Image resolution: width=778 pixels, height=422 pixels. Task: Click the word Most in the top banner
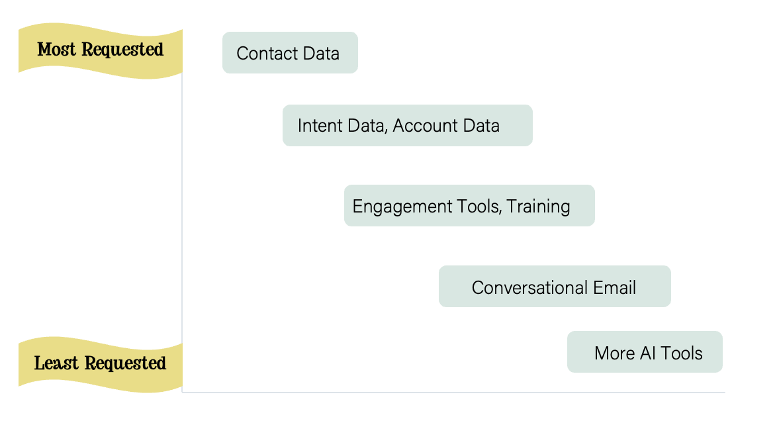(x=57, y=50)
